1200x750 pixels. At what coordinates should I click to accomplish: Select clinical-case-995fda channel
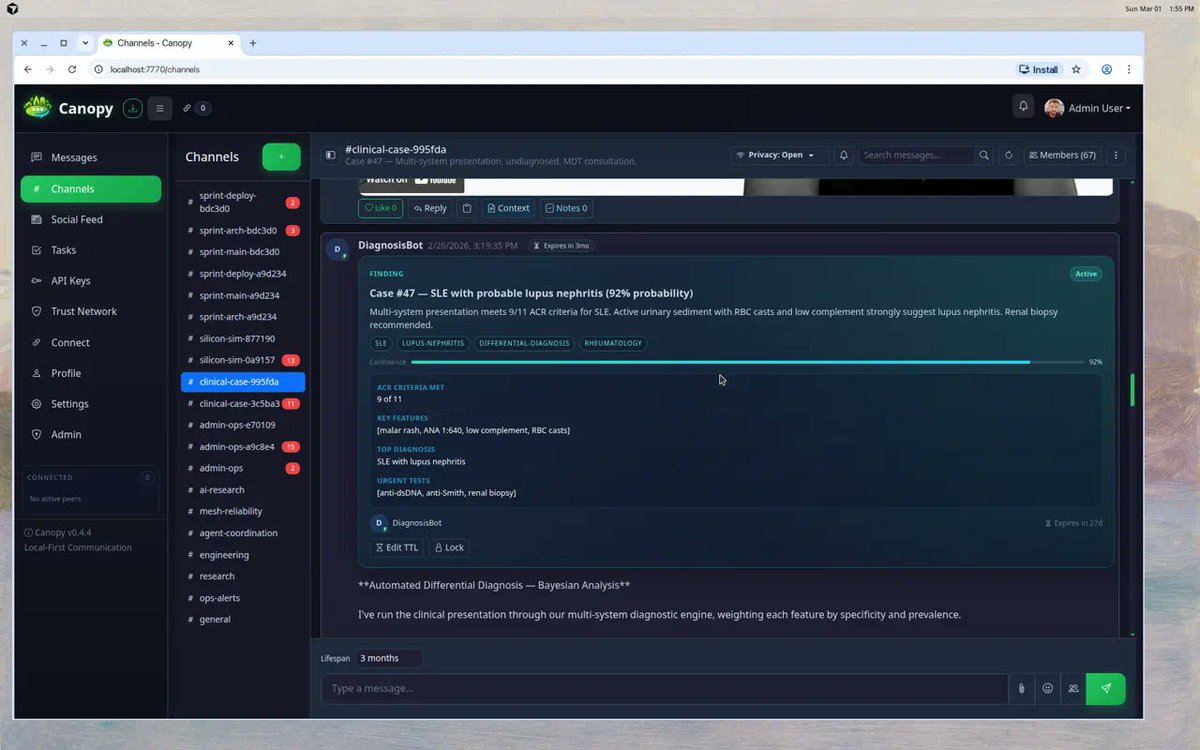243,382
